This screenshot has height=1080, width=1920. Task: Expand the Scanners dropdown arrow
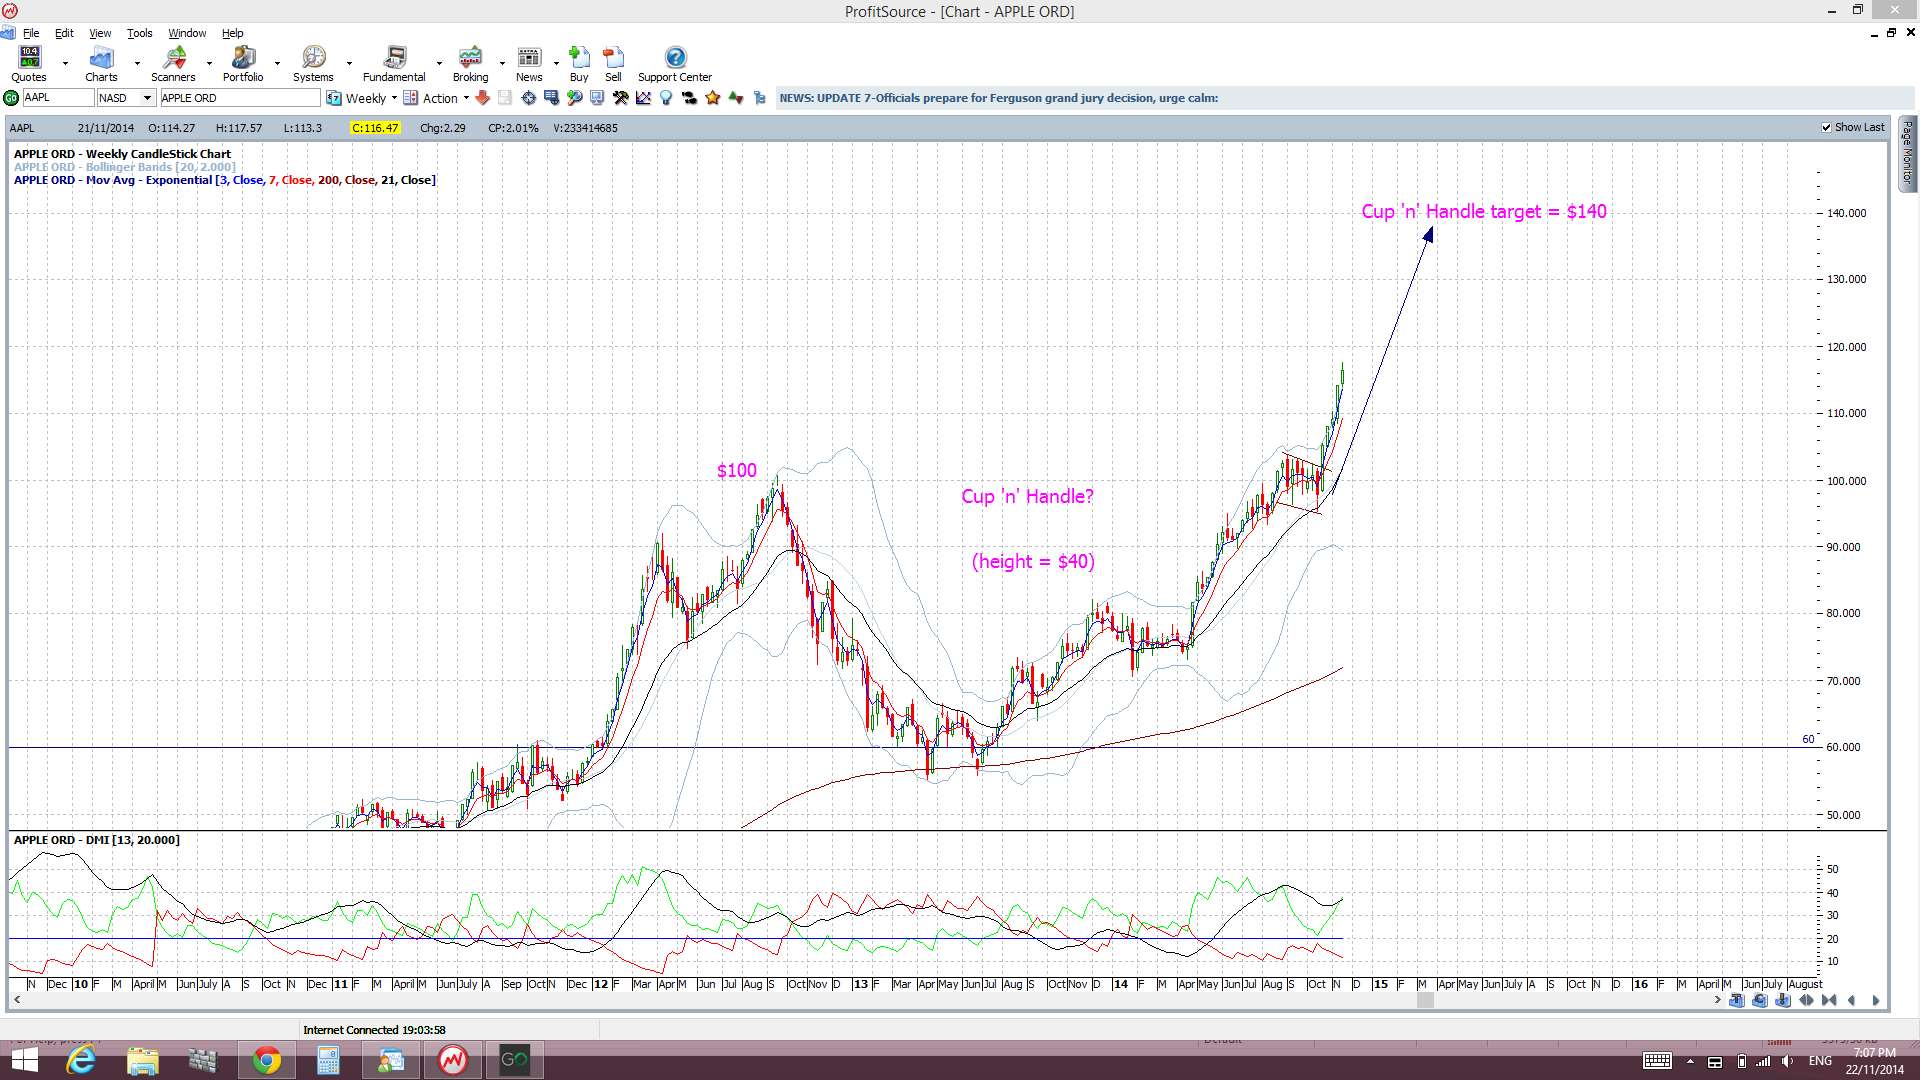pyautogui.click(x=209, y=64)
